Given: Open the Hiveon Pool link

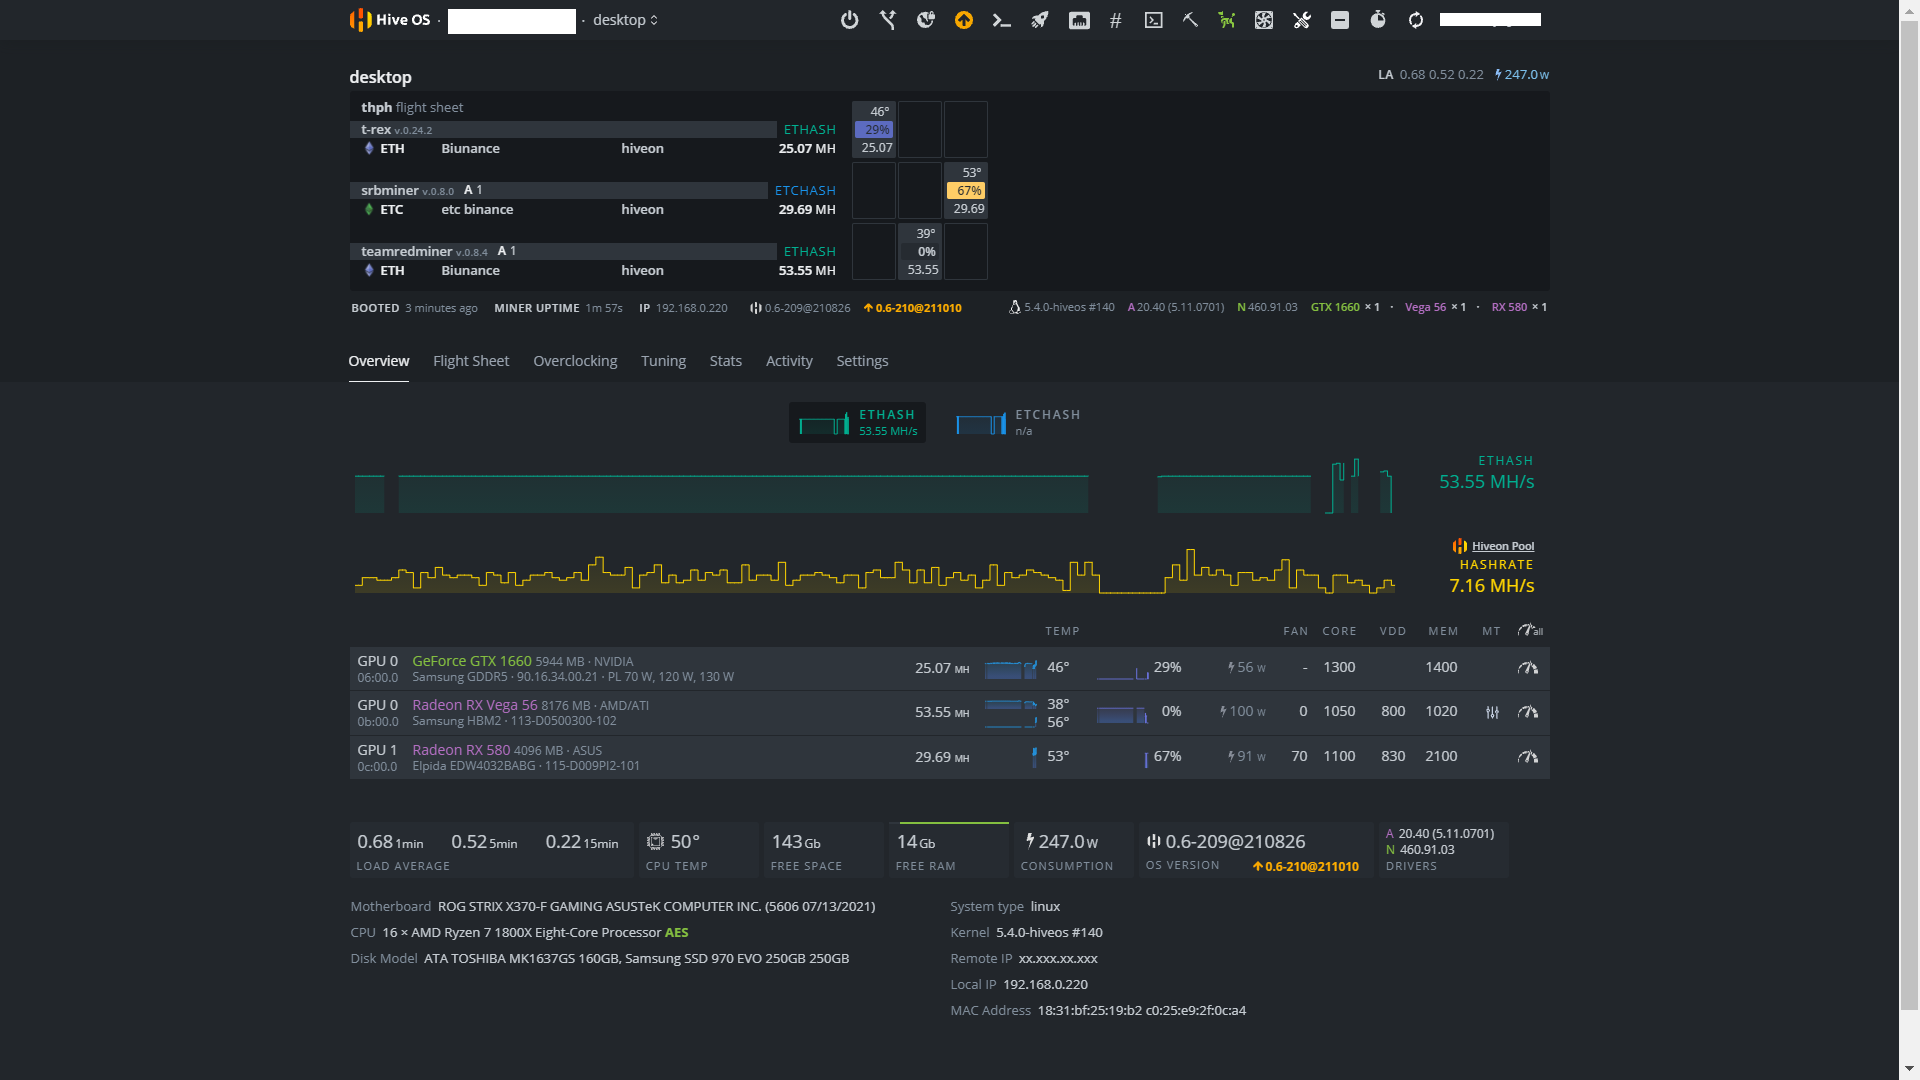Looking at the screenshot, I should [x=1502, y=546].
